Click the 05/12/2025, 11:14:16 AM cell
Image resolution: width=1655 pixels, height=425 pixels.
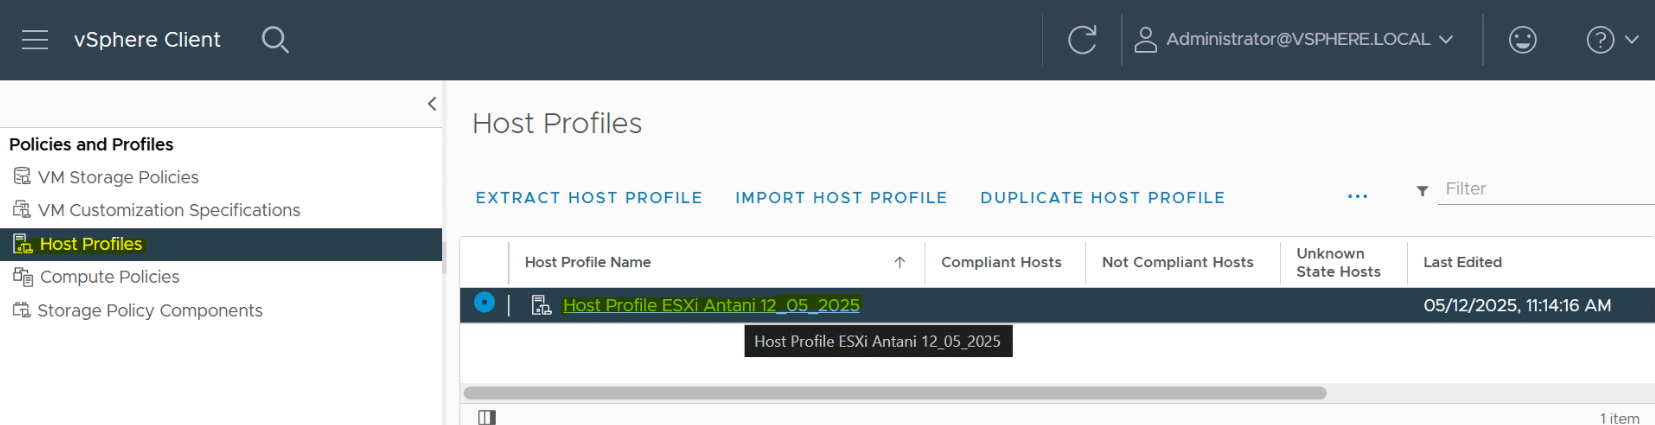pyautogui.click(x=1517, y=305)
